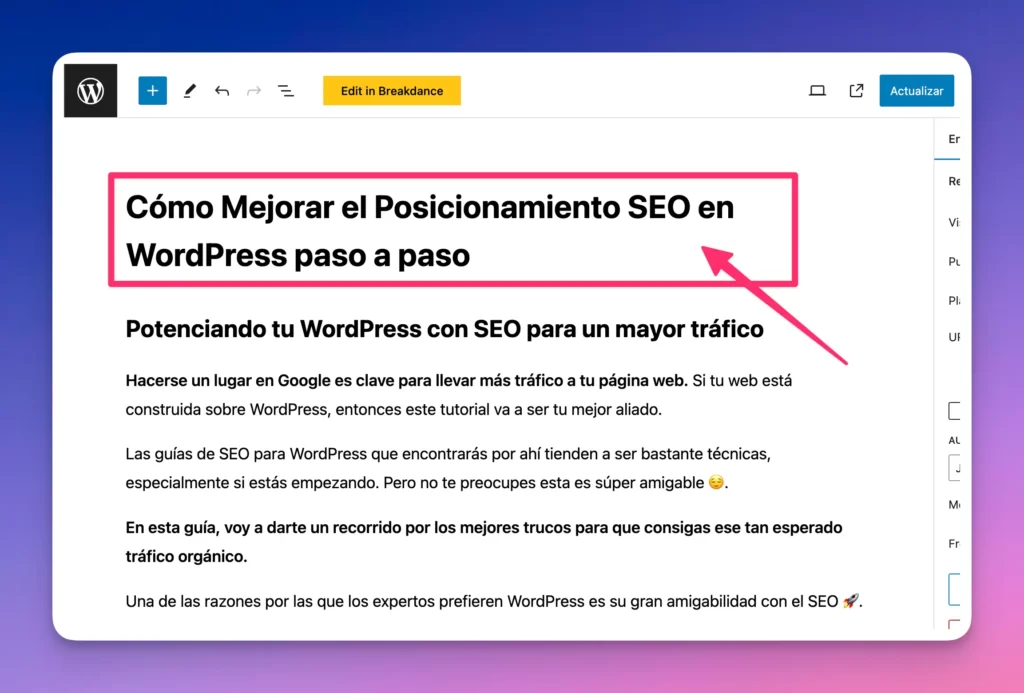The width and height of the screenshot is (1024, 693).
Task: View the post in a new tab
Action: (x=856, y=90)
